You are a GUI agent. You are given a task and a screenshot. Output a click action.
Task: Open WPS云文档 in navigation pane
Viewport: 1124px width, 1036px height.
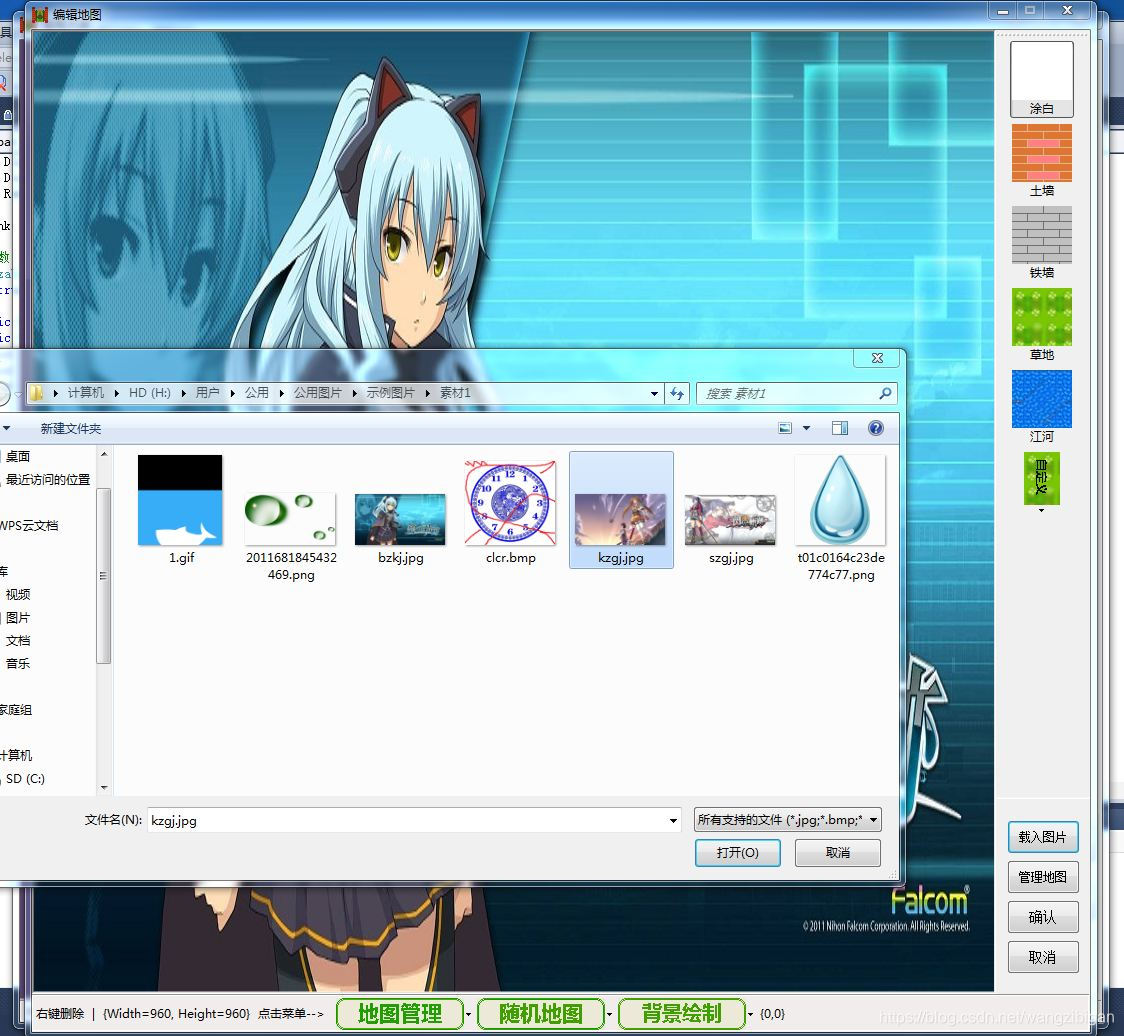point(29,526)
